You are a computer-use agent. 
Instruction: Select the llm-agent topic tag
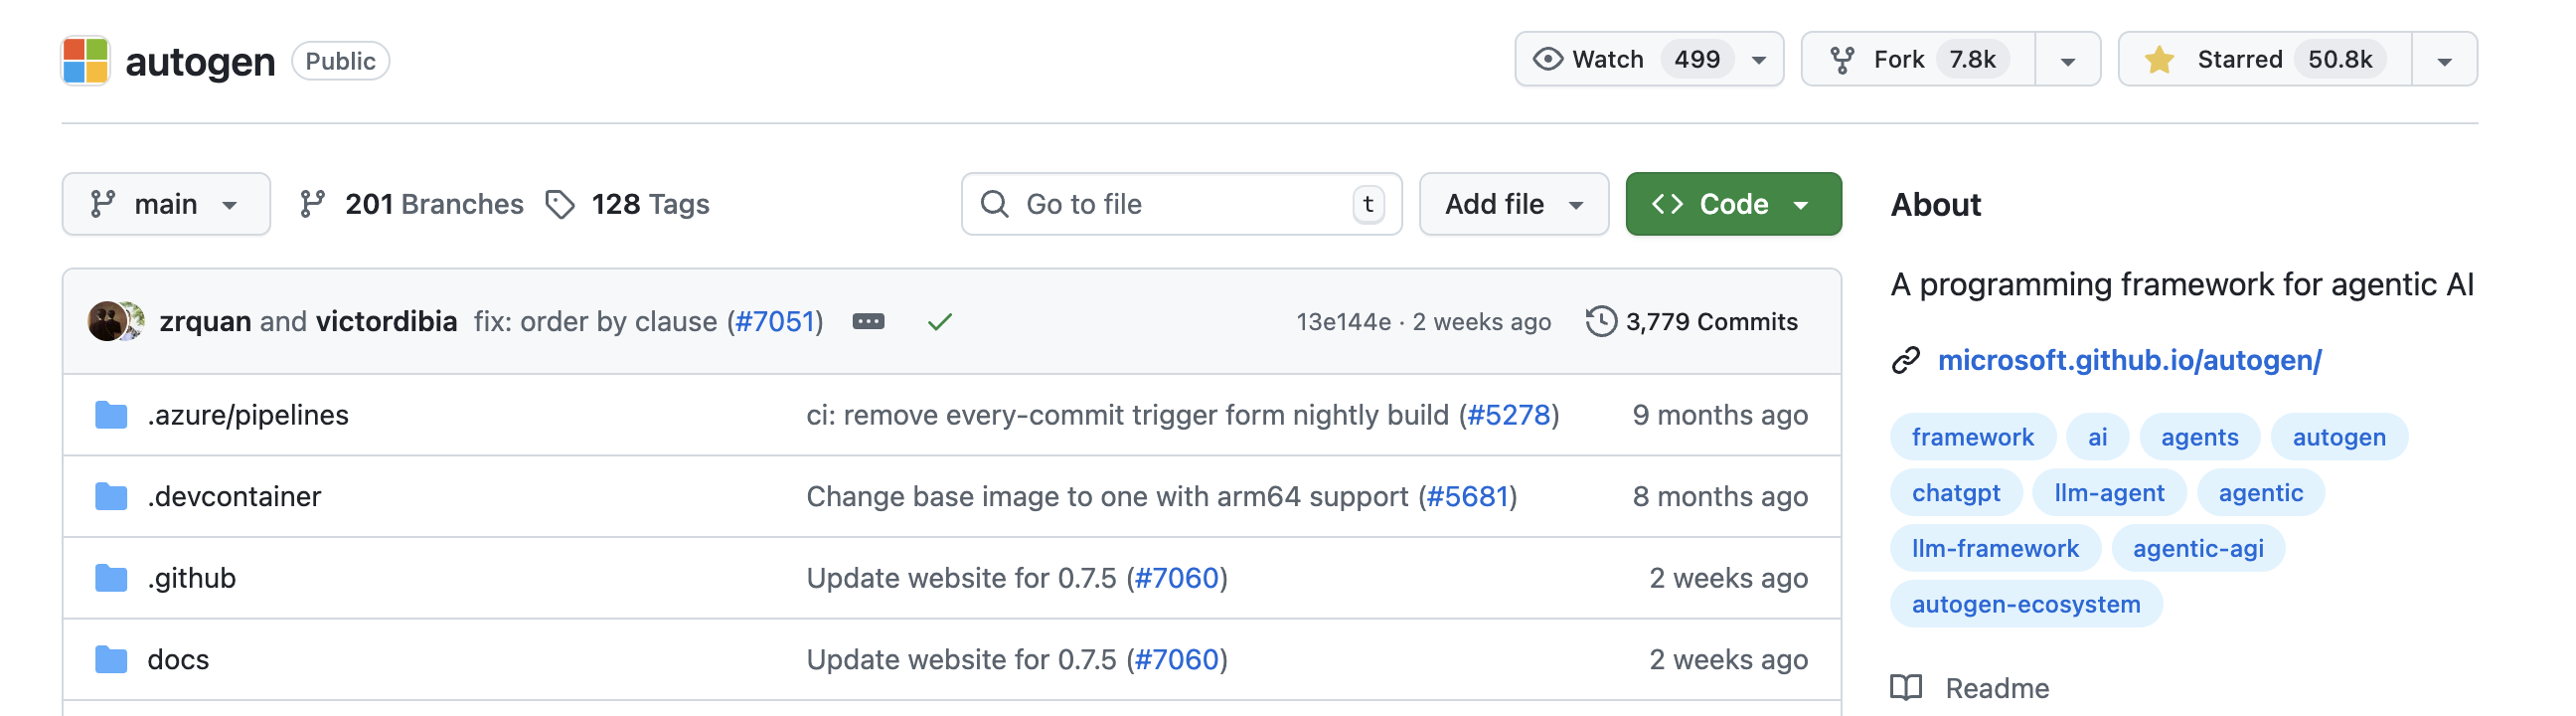[x=2109, y=493]
